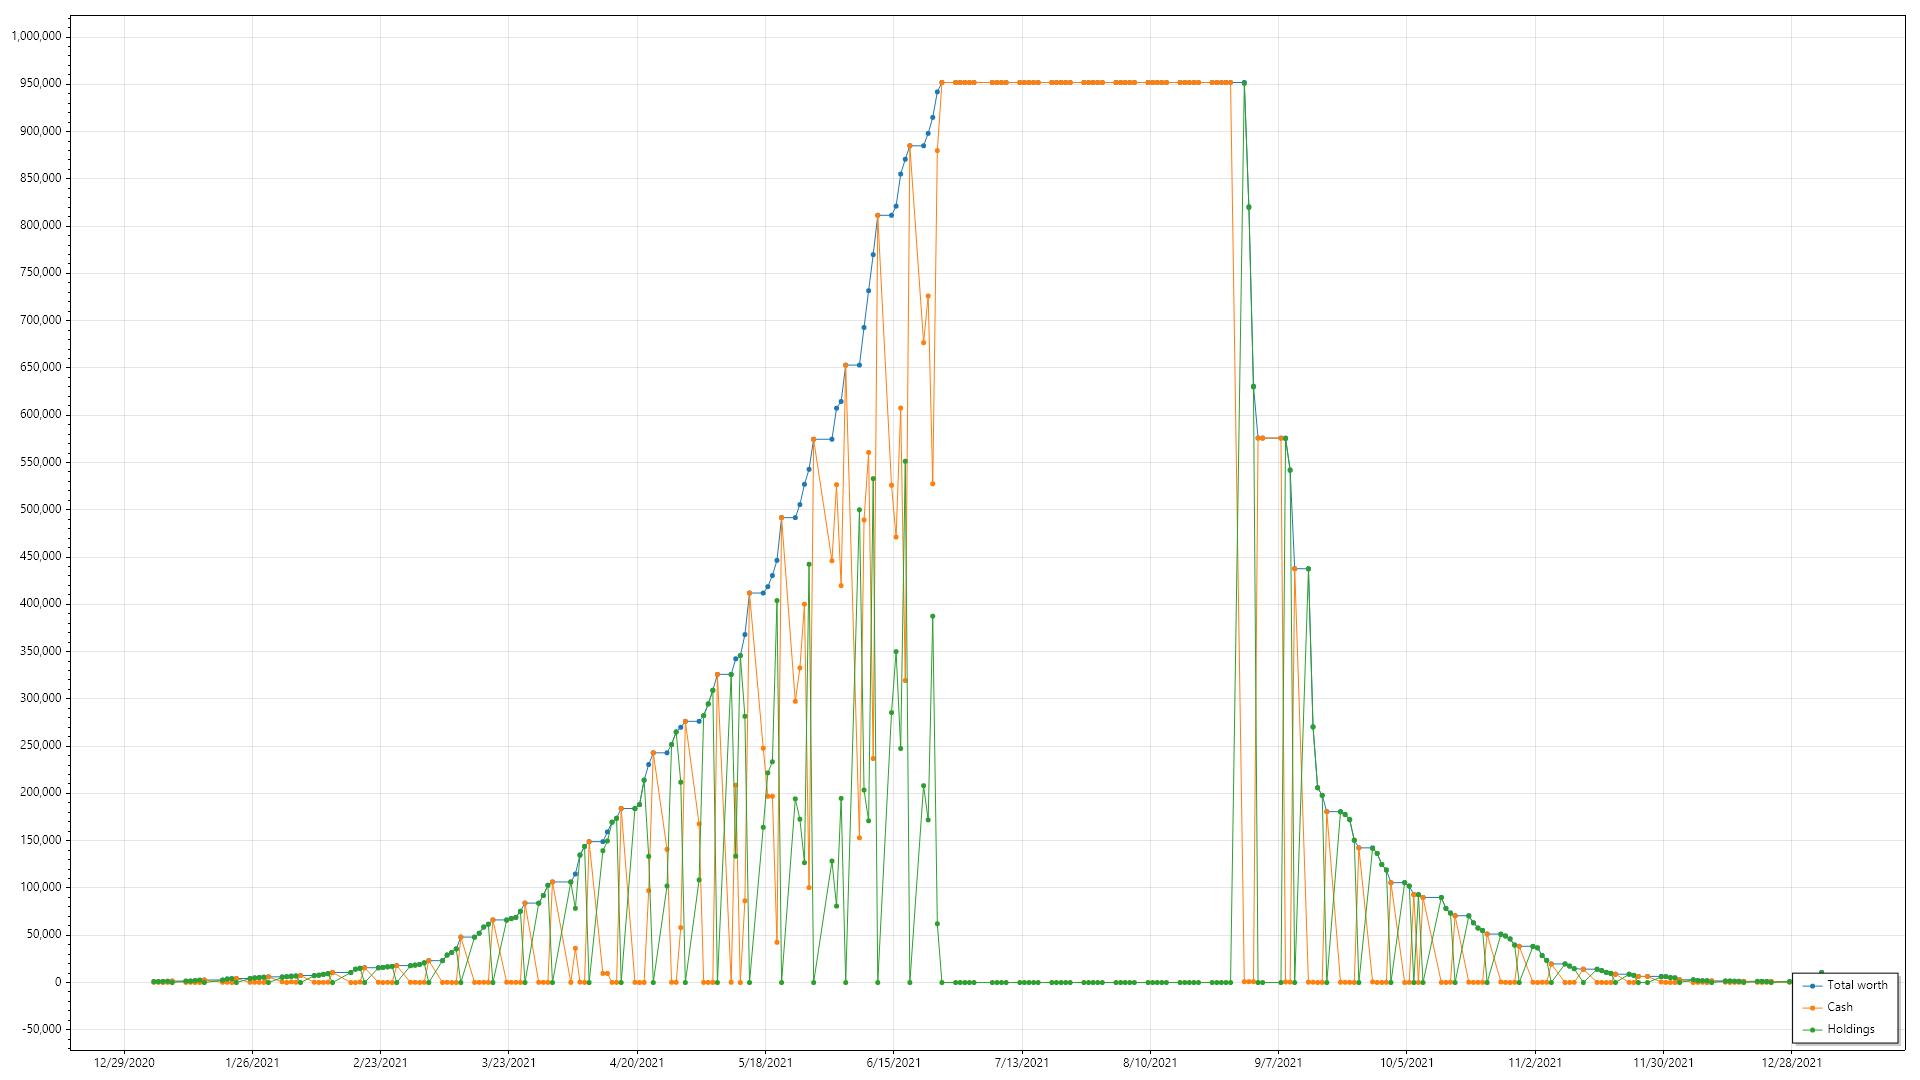Click the 2/23/2021 date label

380,1063
